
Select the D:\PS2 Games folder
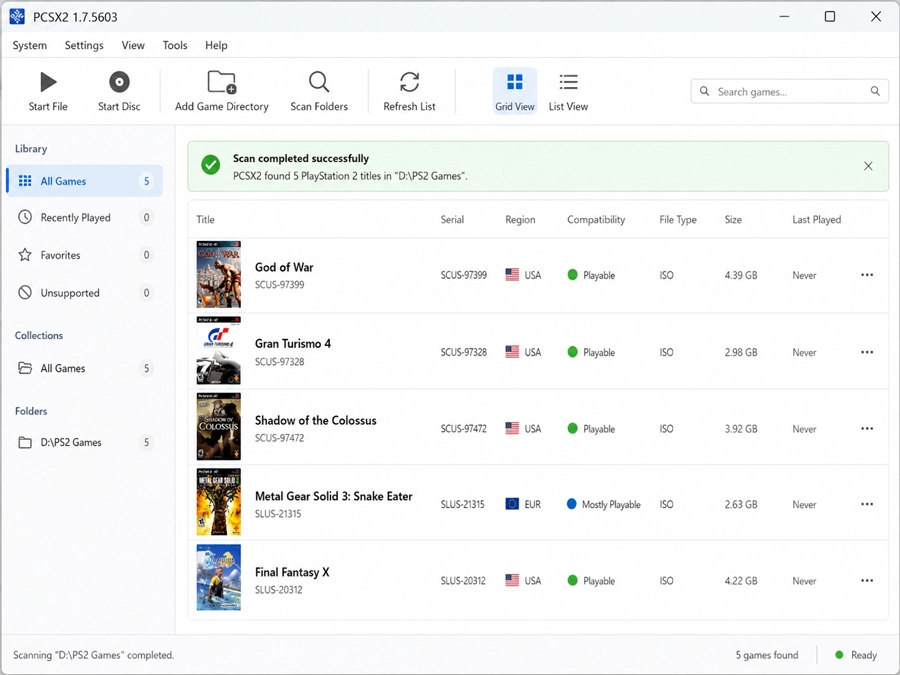(x=84, y=443)
